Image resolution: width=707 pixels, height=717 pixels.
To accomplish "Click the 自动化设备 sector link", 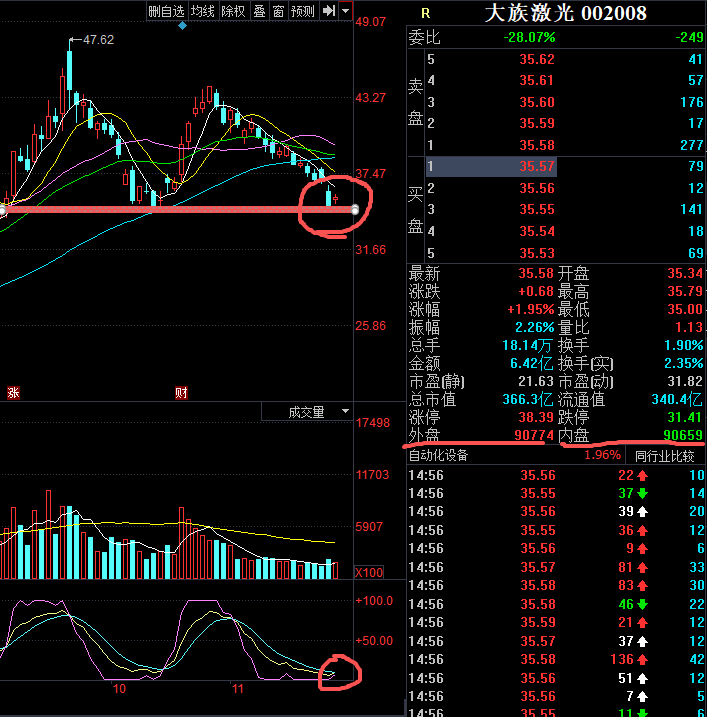I will tap(439, 455).
